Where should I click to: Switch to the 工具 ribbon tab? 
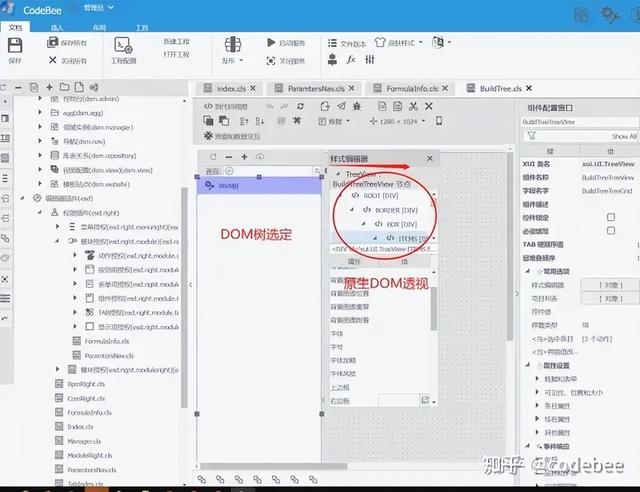pos(142,28)
